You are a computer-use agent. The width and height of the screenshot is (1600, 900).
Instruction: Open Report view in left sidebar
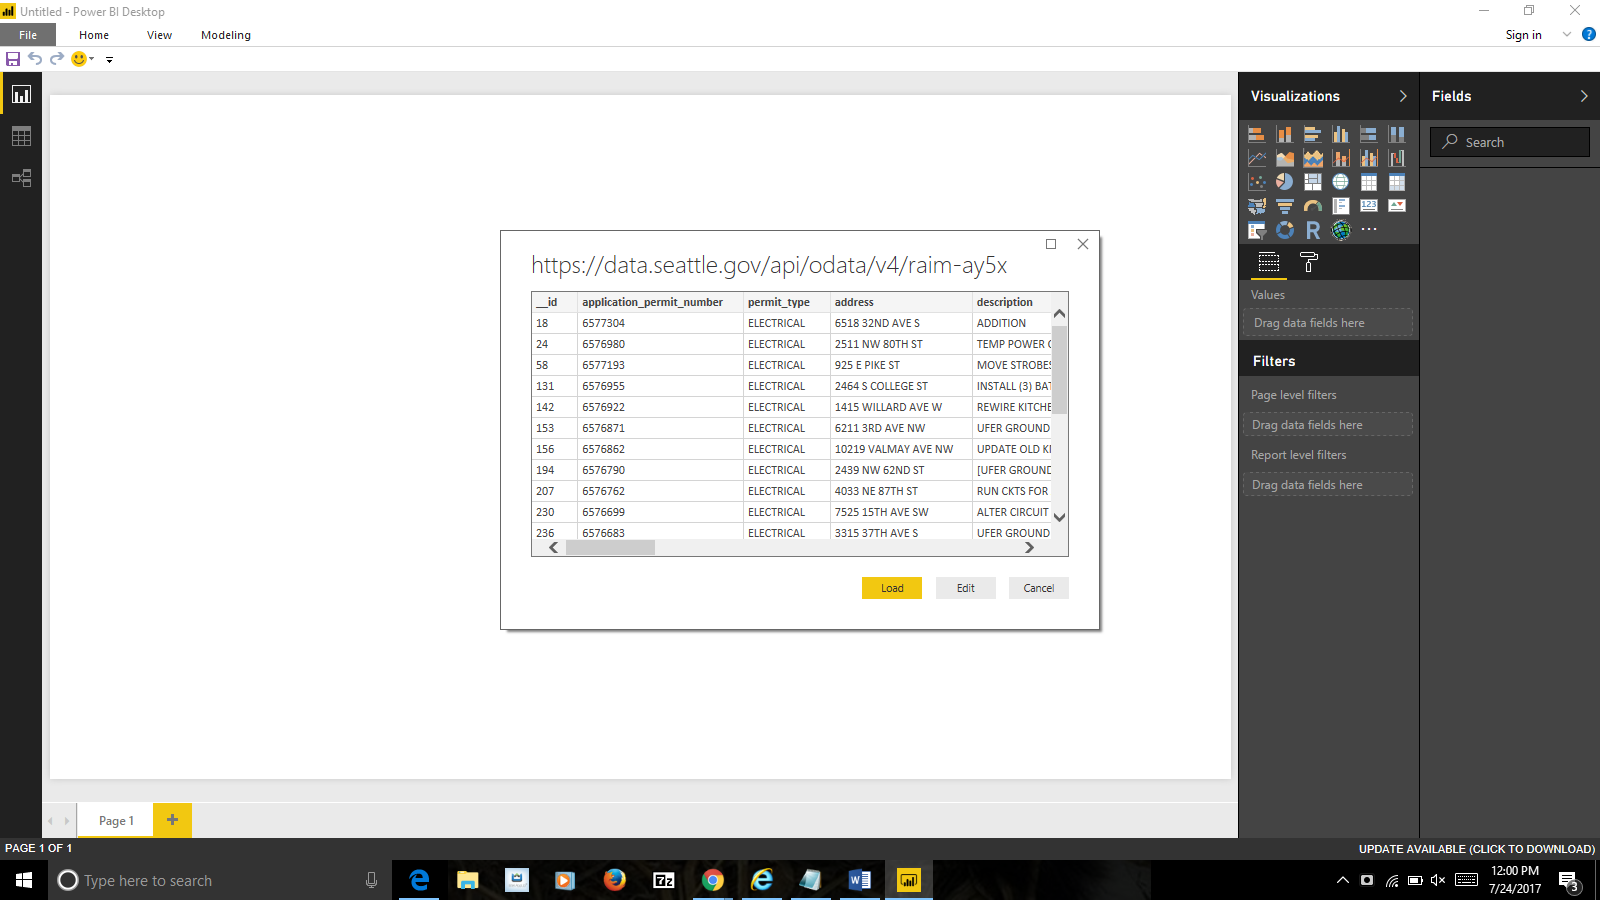21,95
